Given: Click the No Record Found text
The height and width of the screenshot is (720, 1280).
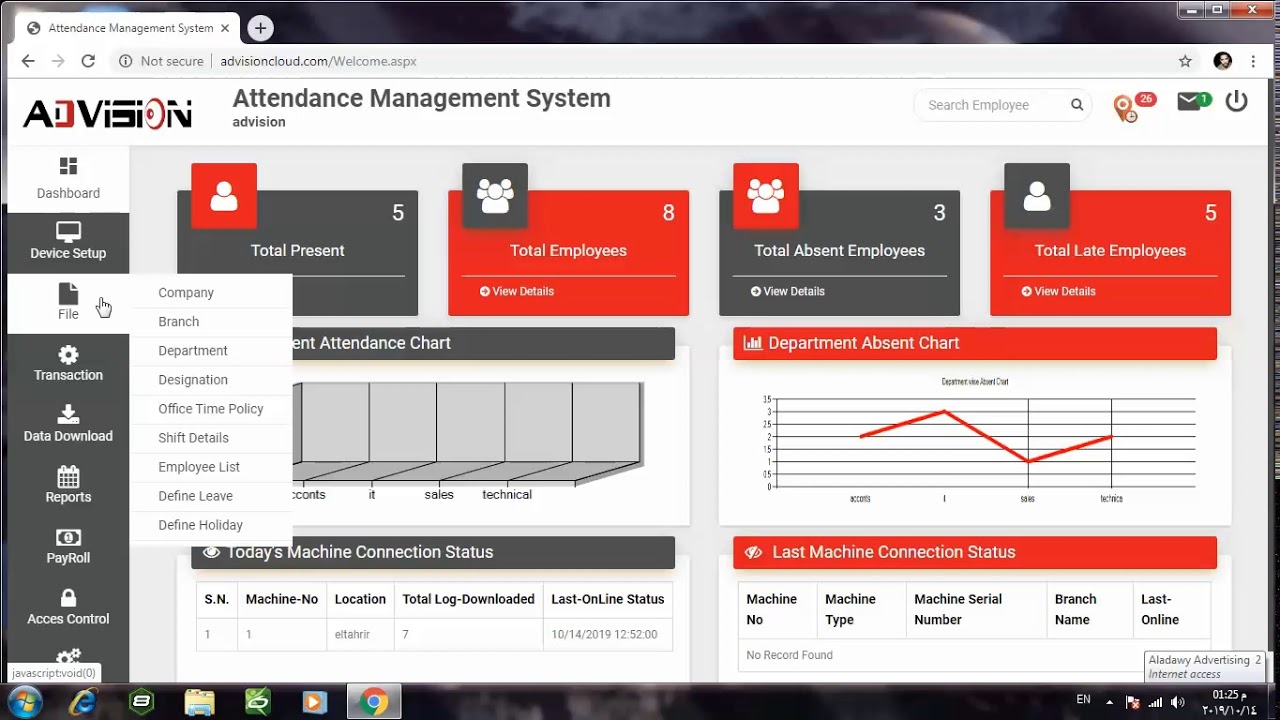Looking at the screenshot, I should (789, 655).
